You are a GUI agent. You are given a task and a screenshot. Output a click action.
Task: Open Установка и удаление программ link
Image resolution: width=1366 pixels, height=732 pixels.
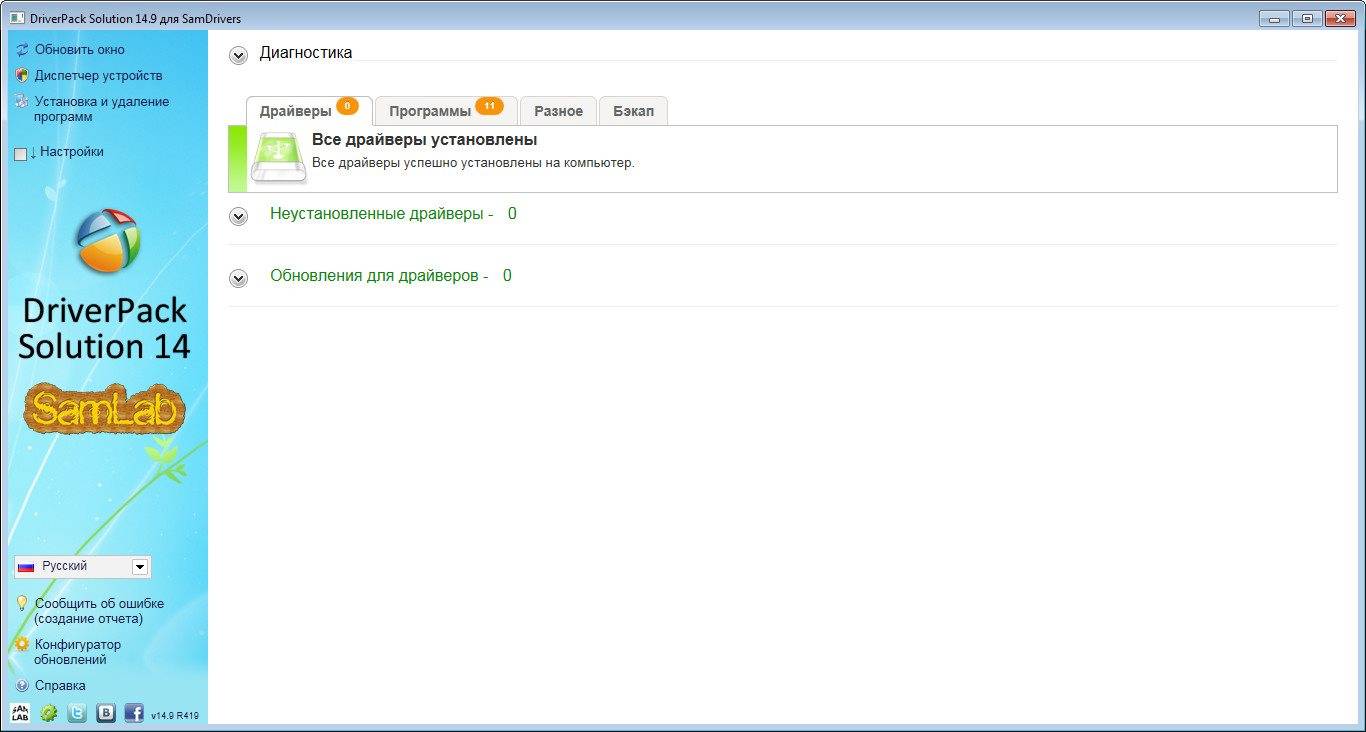pyautogui.click(x=102, y=109)
